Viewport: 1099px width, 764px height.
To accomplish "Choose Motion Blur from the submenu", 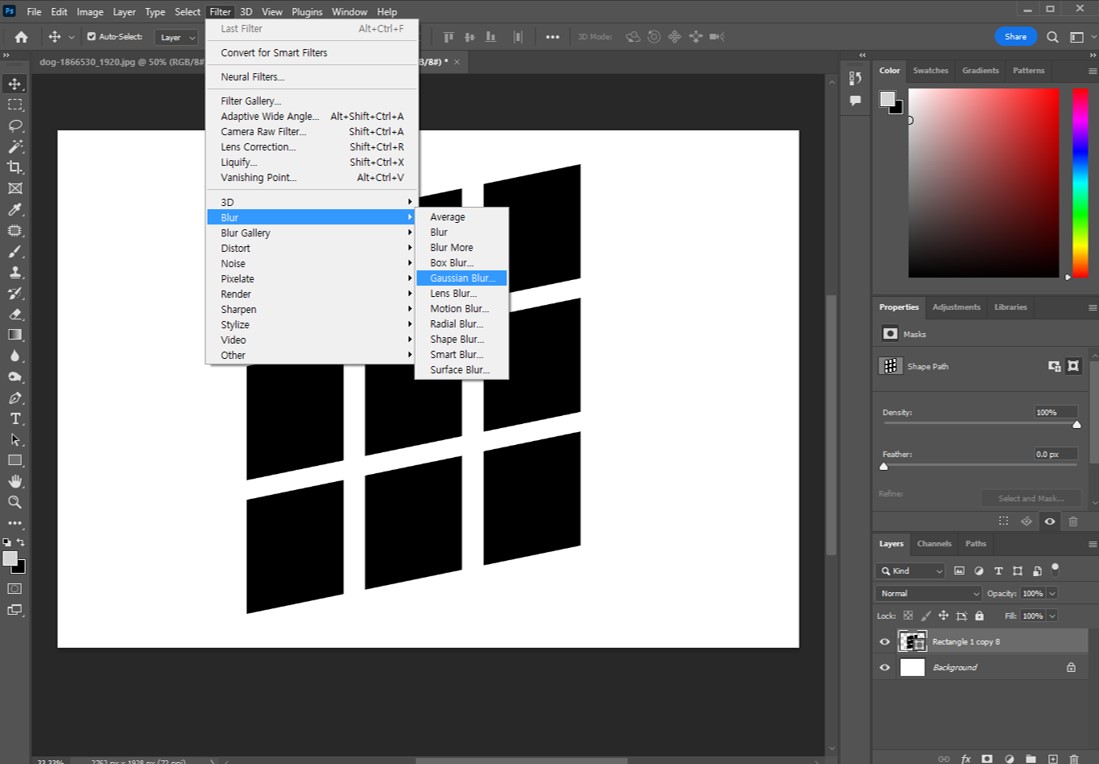I will (x=461, y=308).
